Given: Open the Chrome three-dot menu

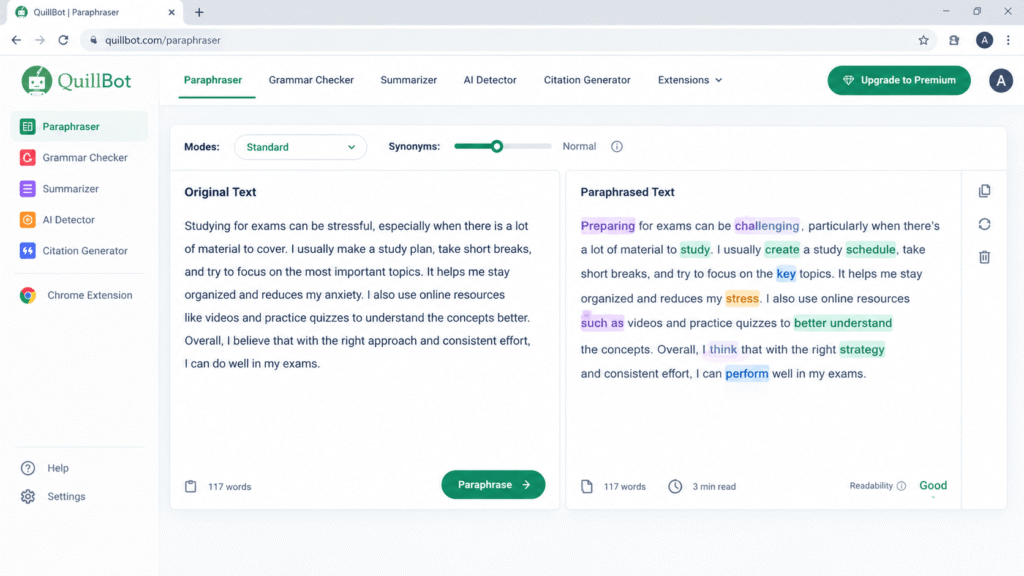Looking at the screenshot, I should pyautogui.click(x=1008, y=40).
